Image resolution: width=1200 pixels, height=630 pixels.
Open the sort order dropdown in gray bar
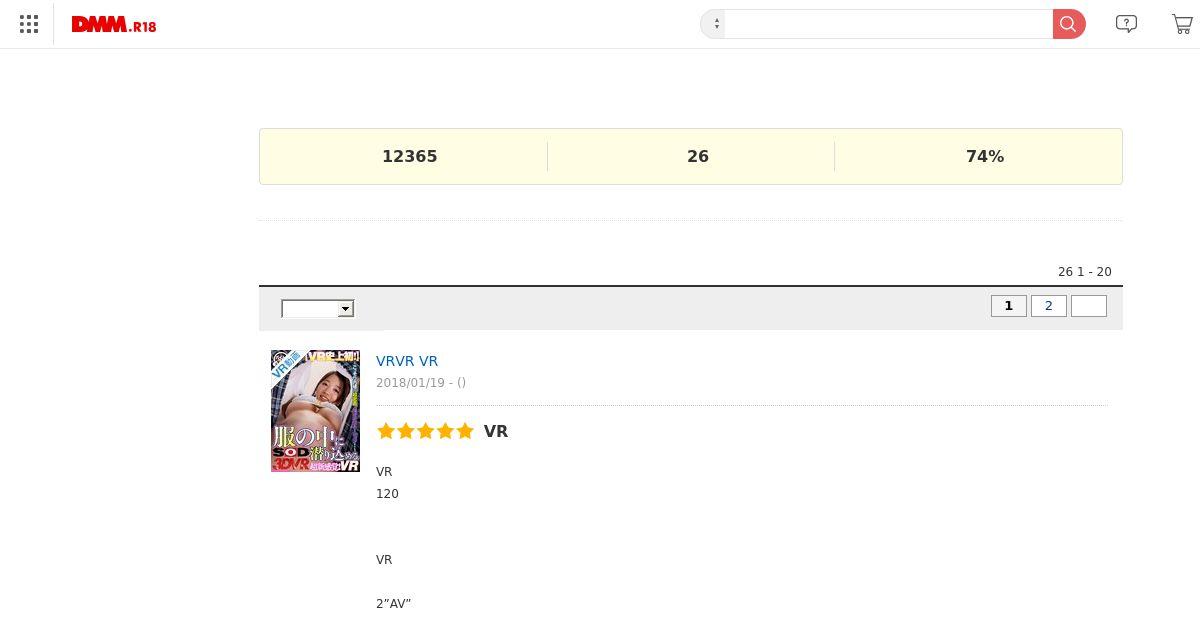pos(318,309)
